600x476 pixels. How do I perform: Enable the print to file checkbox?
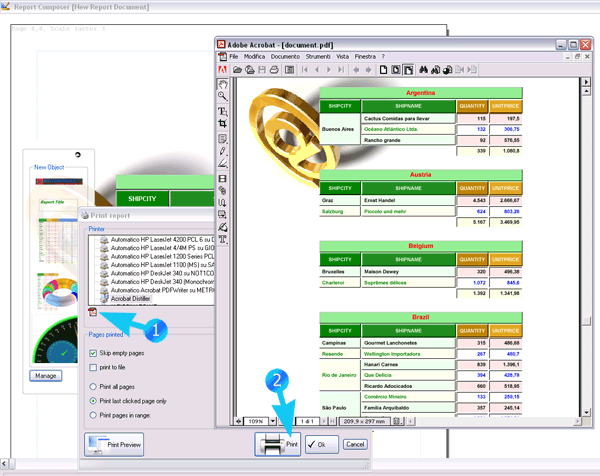click(93, 367)
